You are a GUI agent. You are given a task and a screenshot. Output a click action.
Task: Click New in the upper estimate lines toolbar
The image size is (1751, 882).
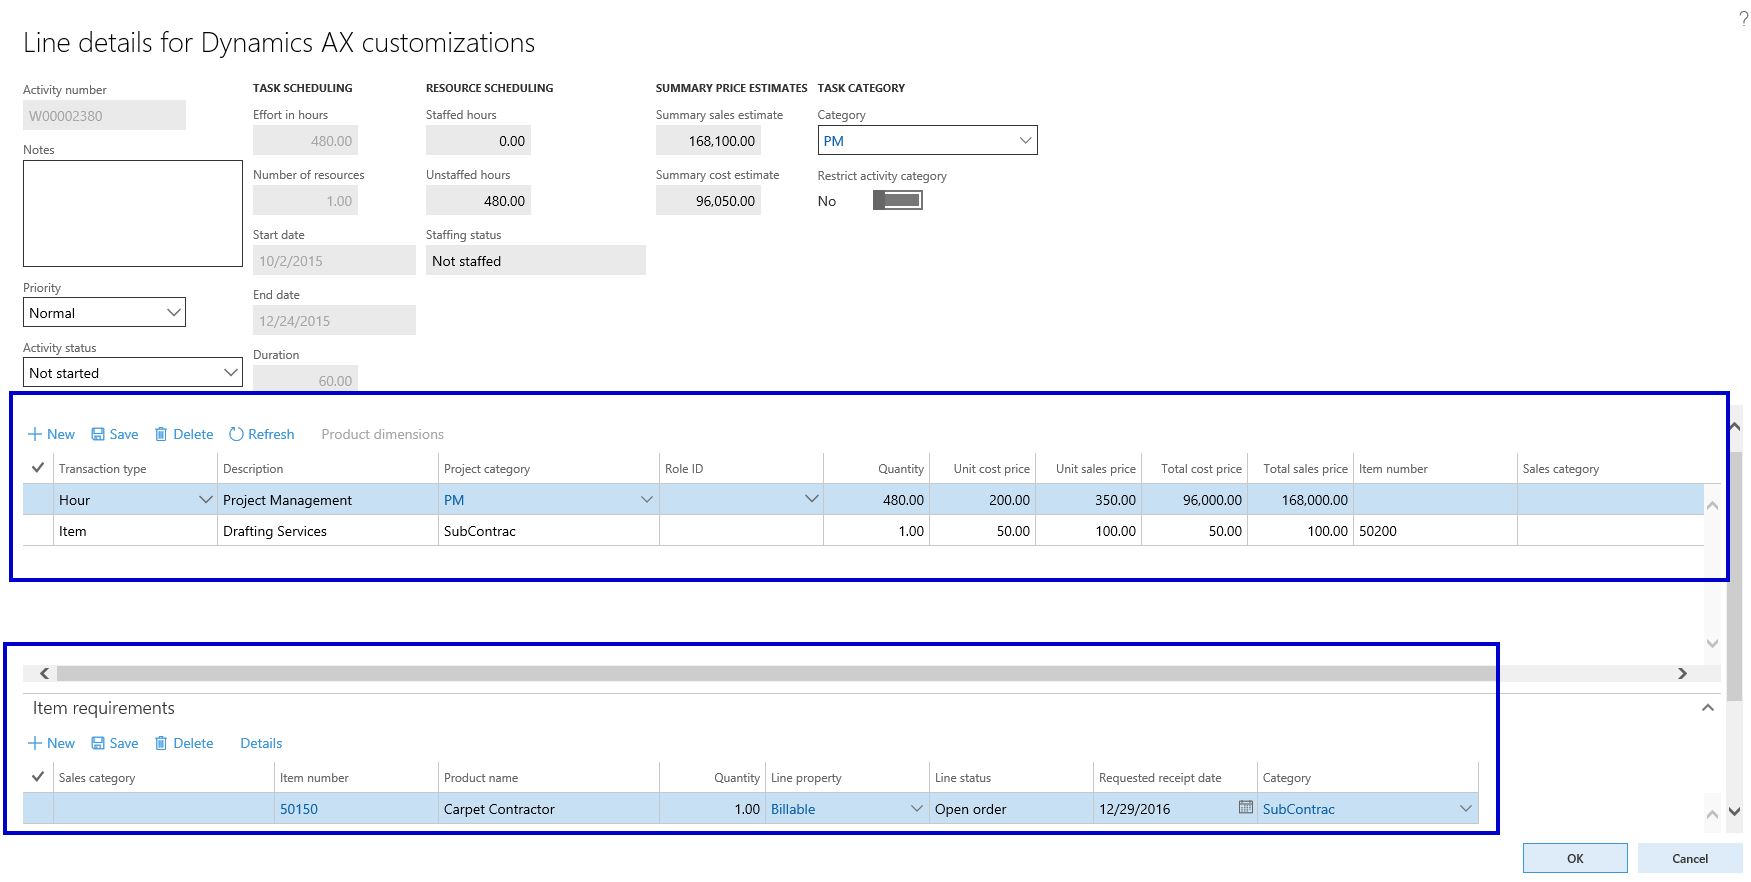(x=51, y=434)
